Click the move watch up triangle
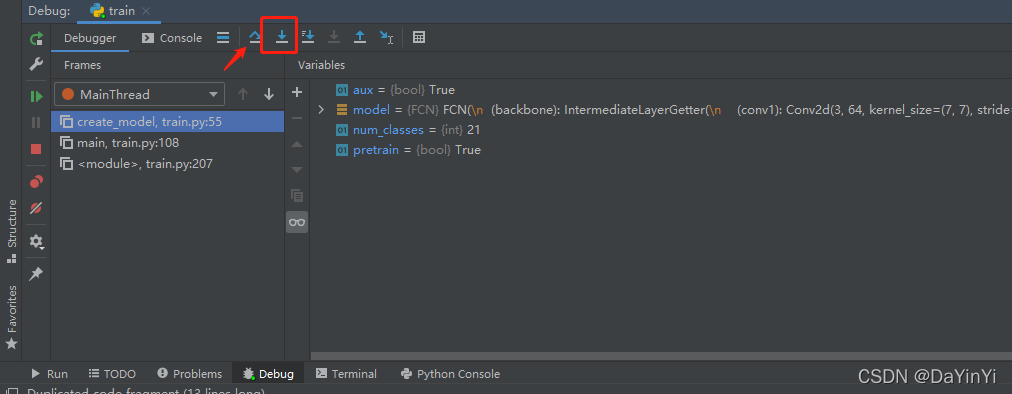The image size is (1012, 394). coord(297,145)
